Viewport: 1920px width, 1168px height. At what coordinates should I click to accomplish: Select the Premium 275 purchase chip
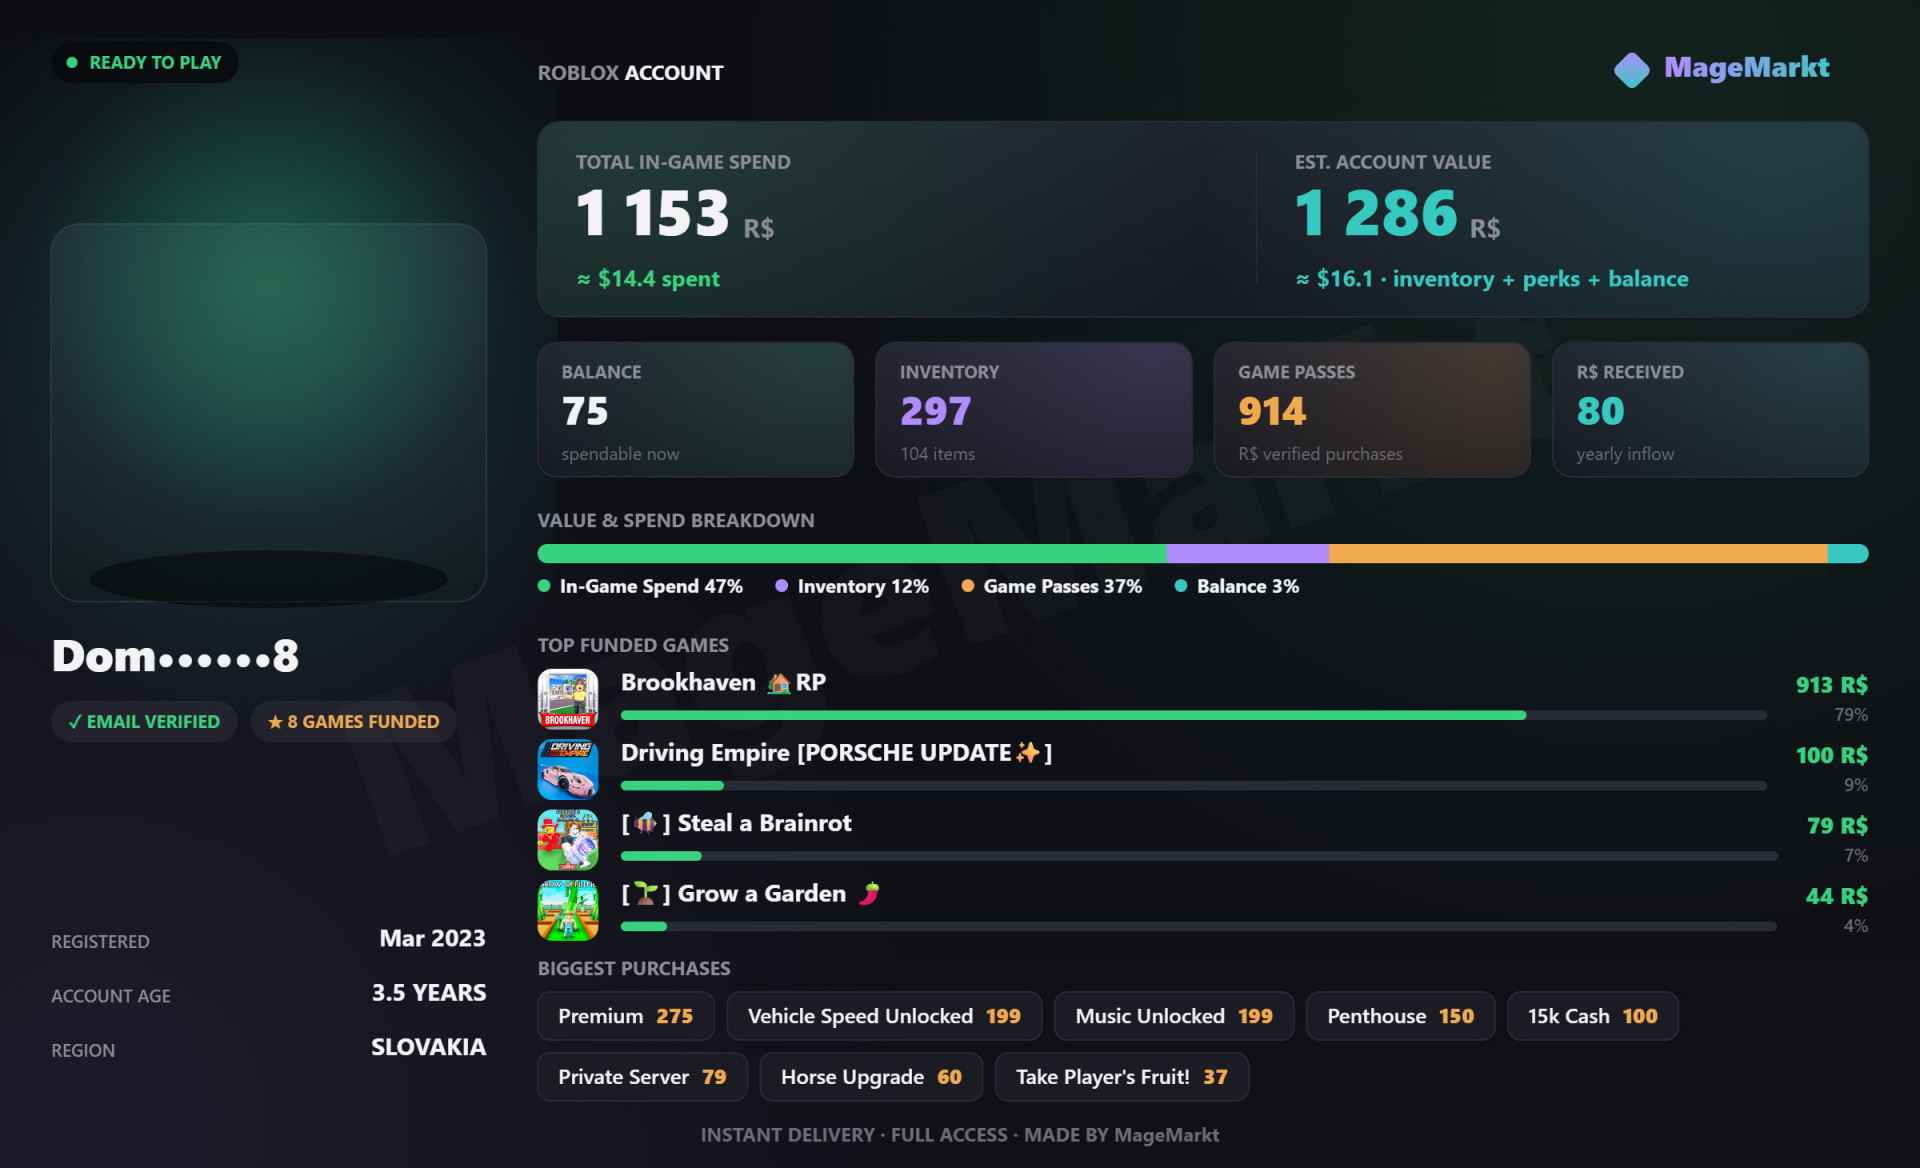[626, 1016]
